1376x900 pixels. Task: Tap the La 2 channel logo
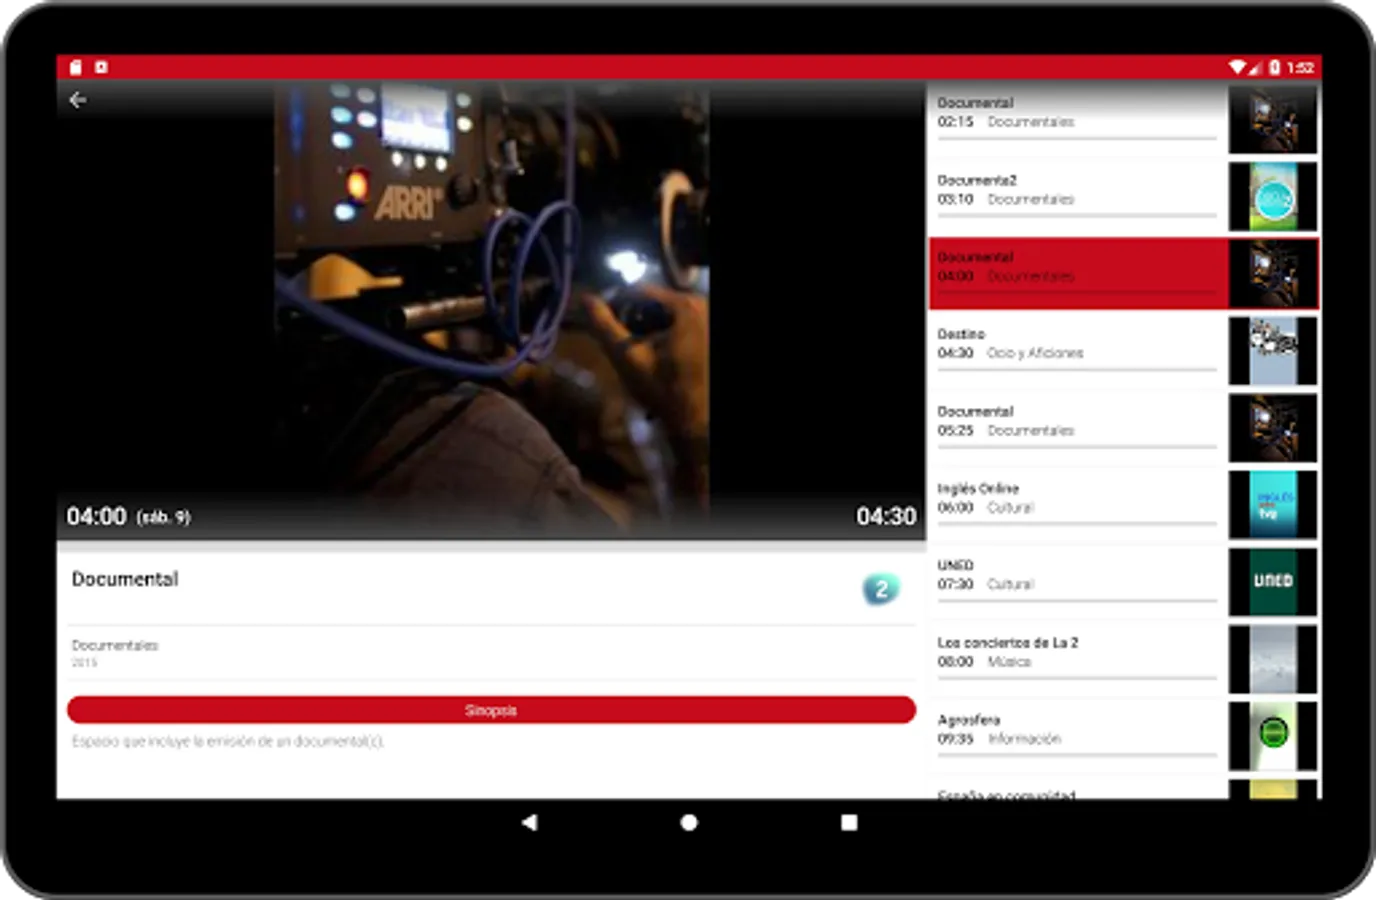click(881, 590)
